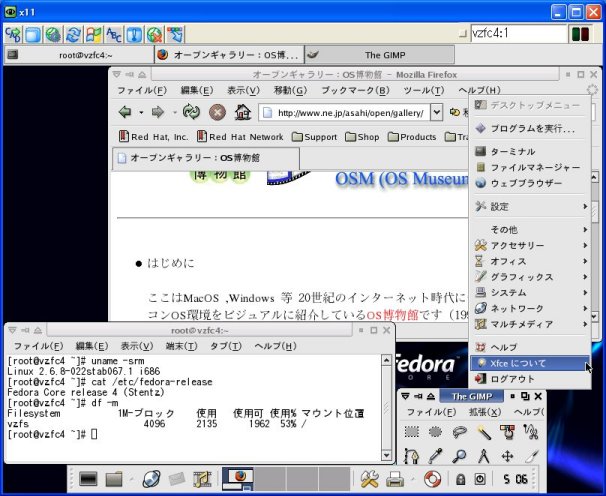
Task: Click the globe with red X disconnect icon
Action: 155,35
